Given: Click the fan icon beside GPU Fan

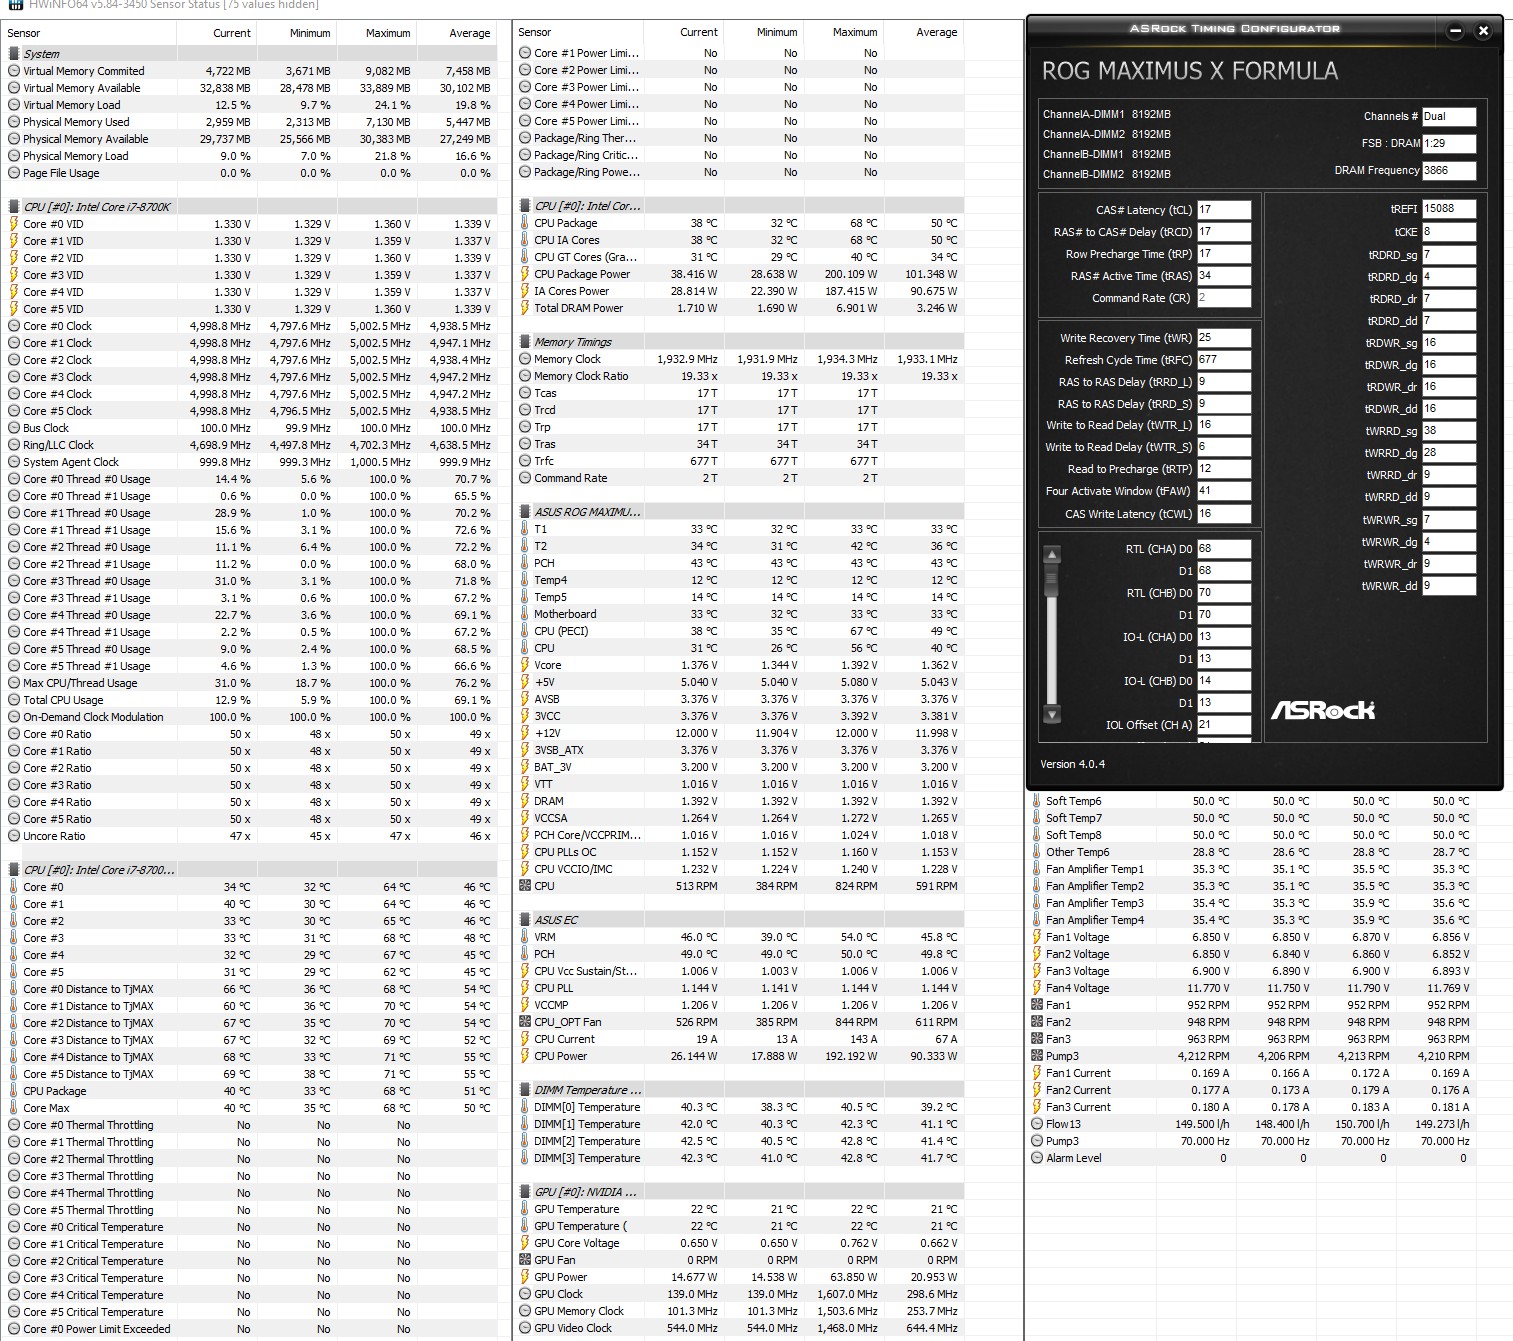Looking at the screenshot, I should pyautogui.click(x=525, y=1260).
